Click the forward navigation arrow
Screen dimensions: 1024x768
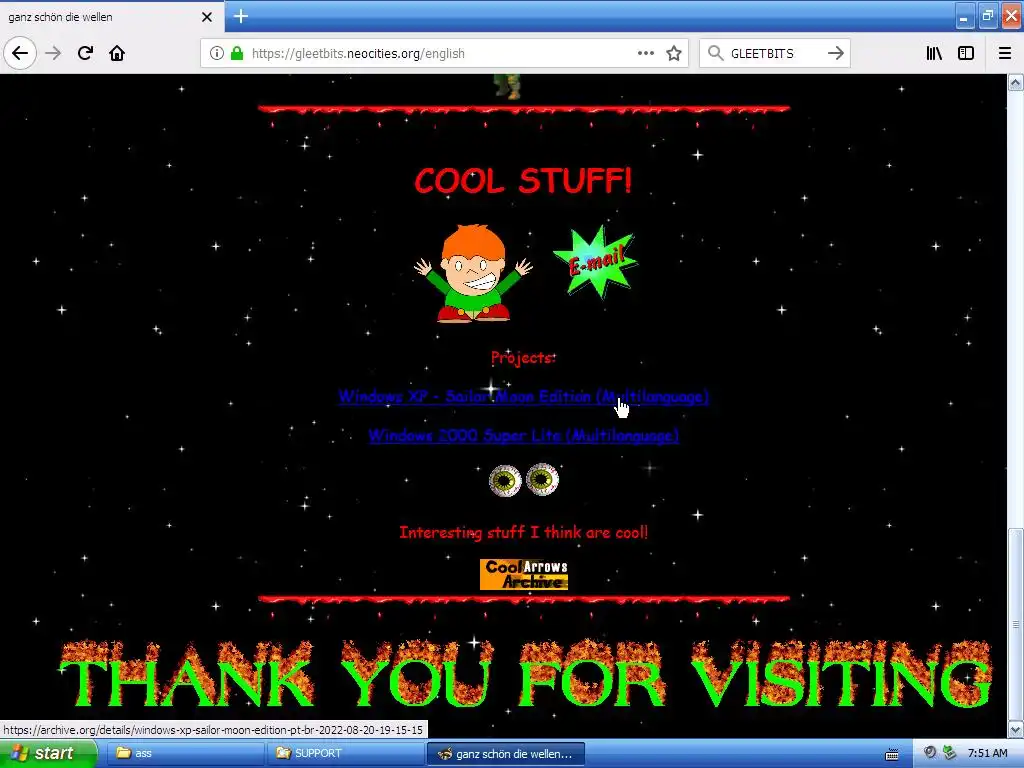pos(54,53)
